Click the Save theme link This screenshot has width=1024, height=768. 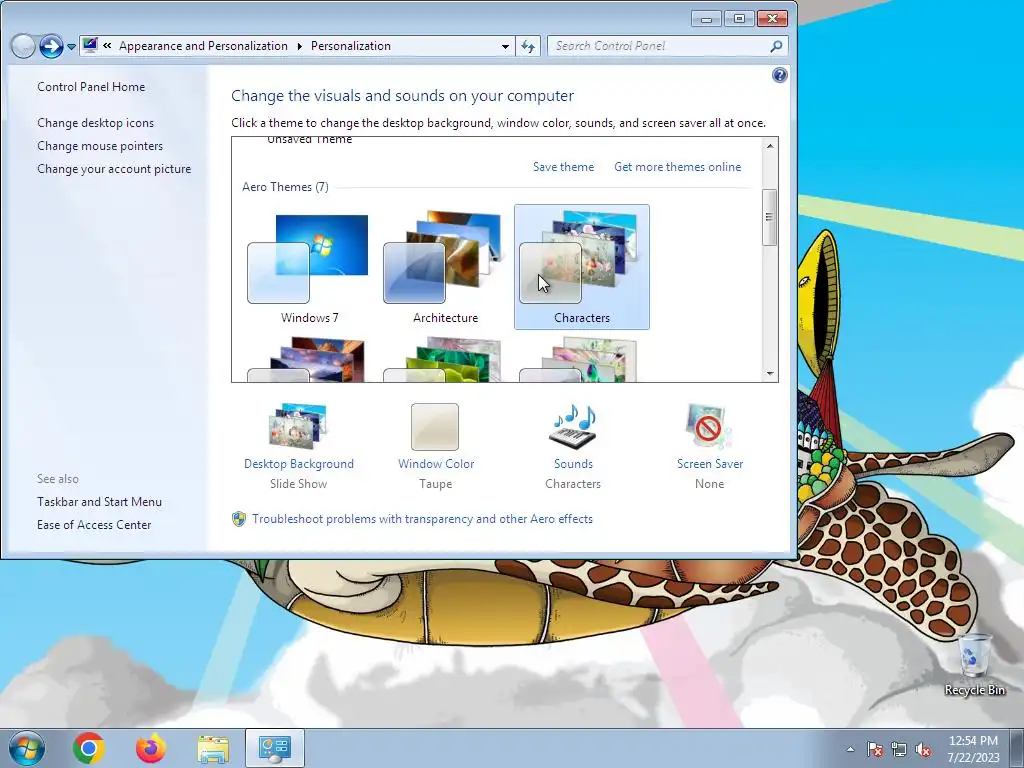[x=563, y=167]
